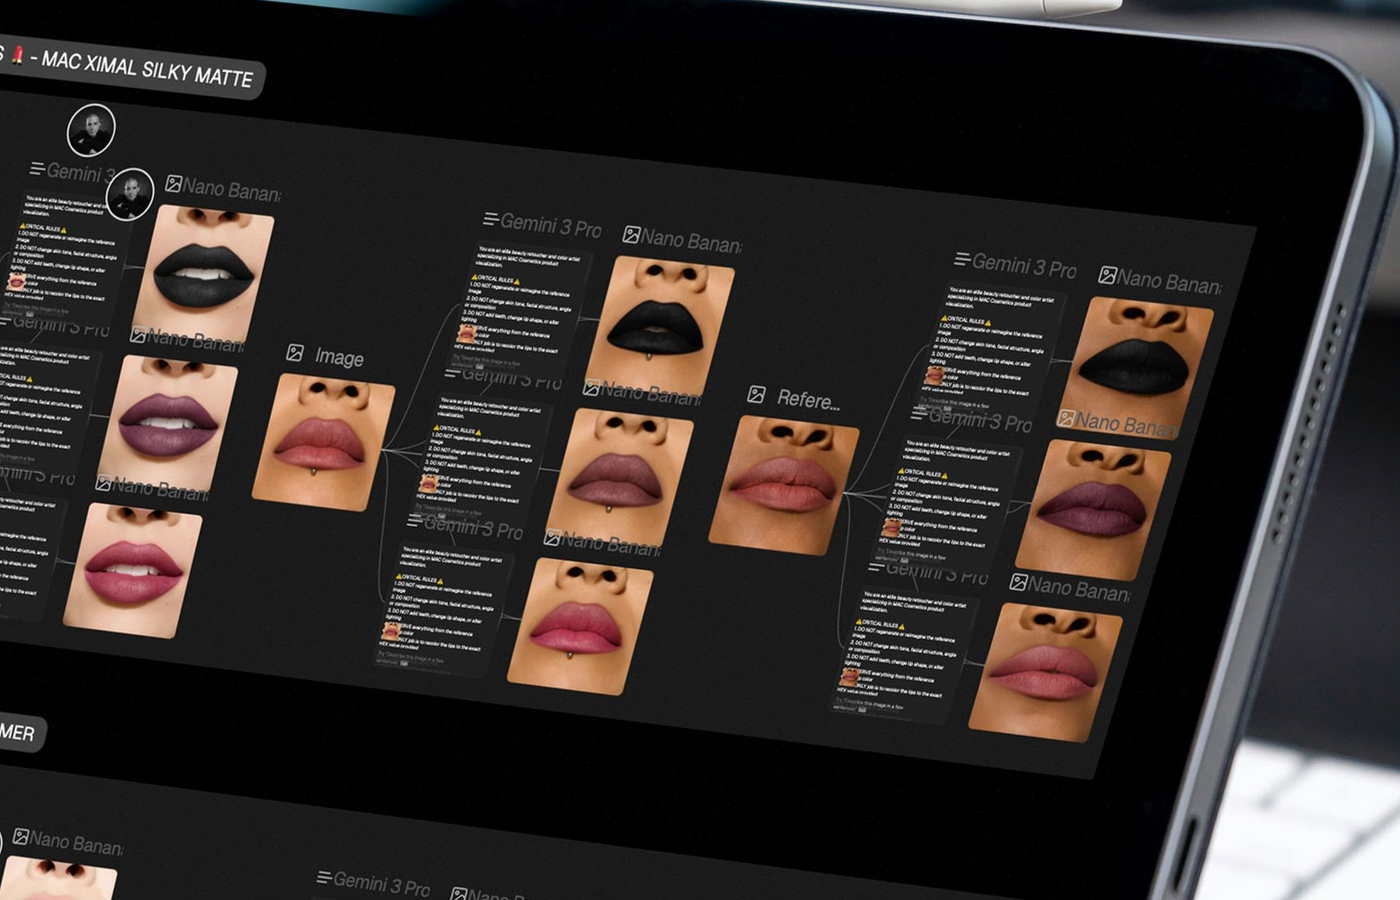1400x900 pixels.
Task: Click image icon of Nano Banana above pierced black lips
Action: [x=631, y=235]
